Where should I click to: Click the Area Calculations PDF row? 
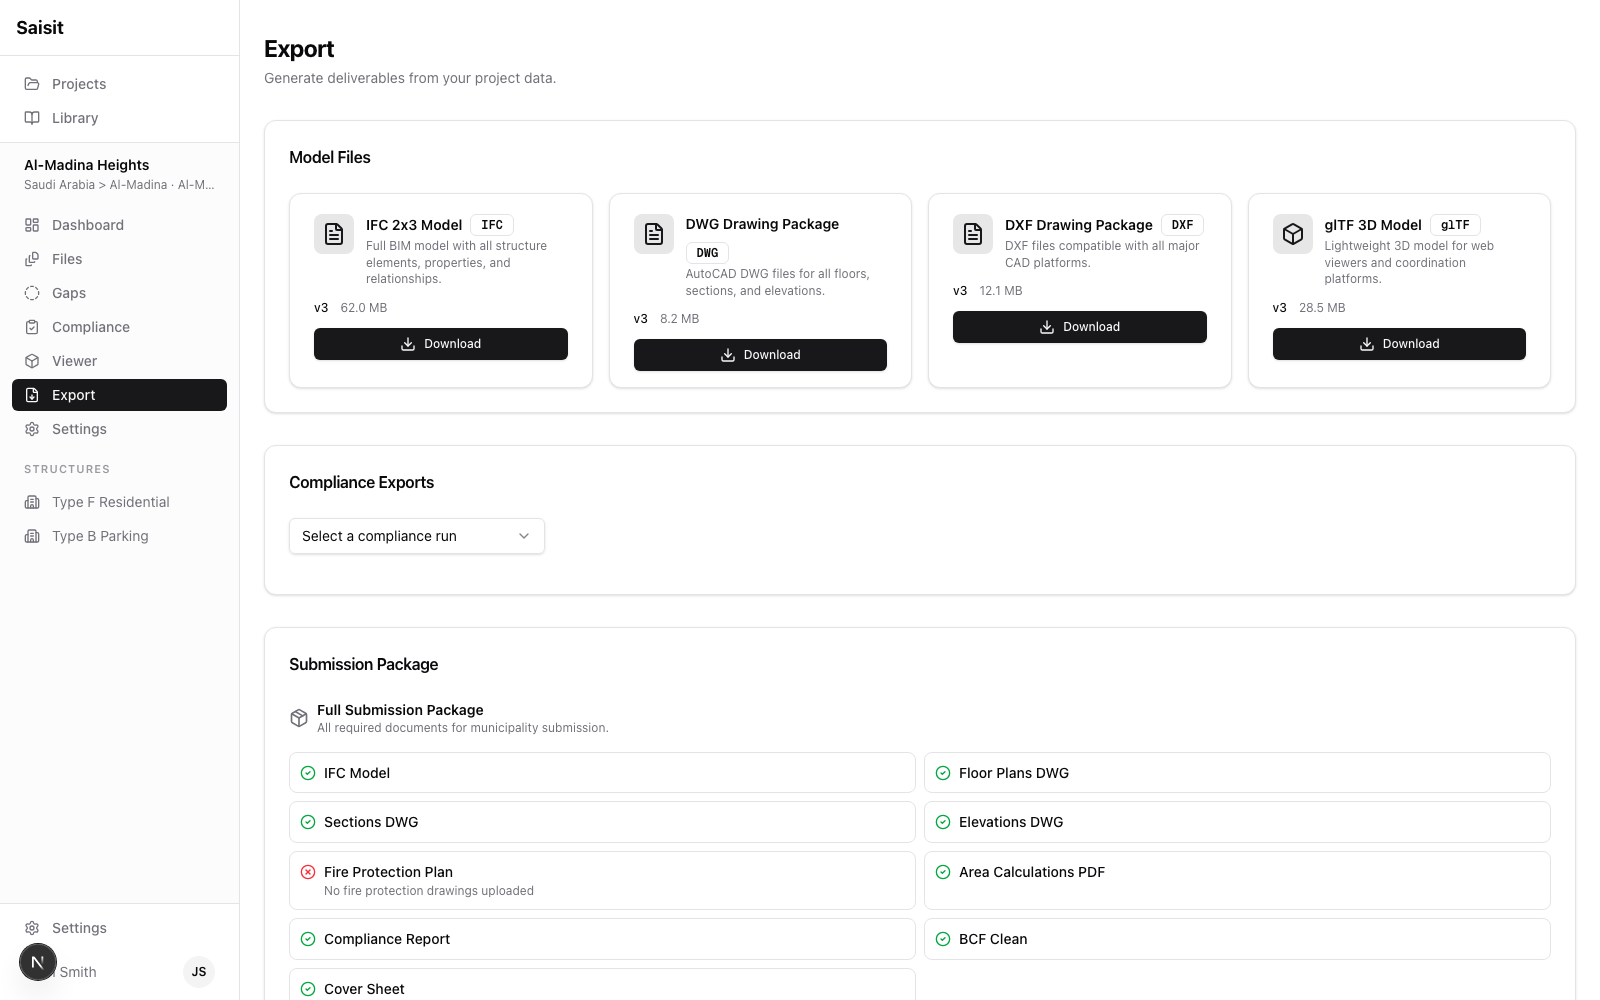pyautogui.click(x=1237, y=880)
